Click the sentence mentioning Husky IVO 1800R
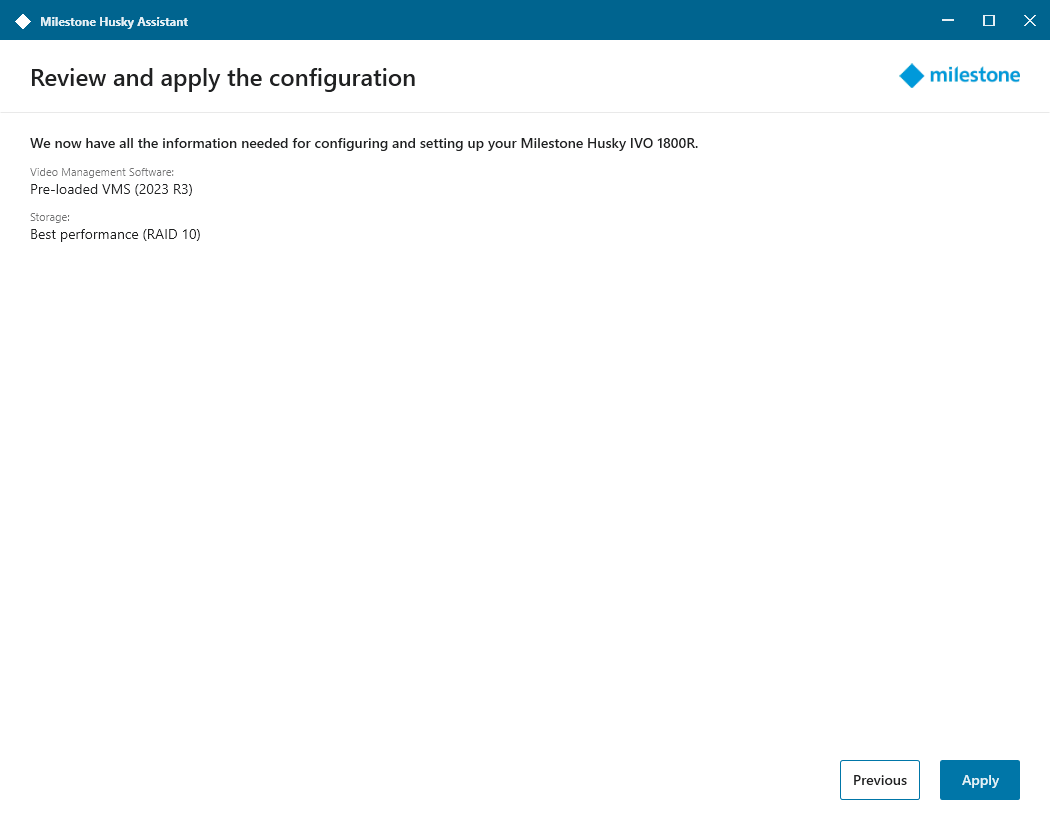 coord(364,143)
